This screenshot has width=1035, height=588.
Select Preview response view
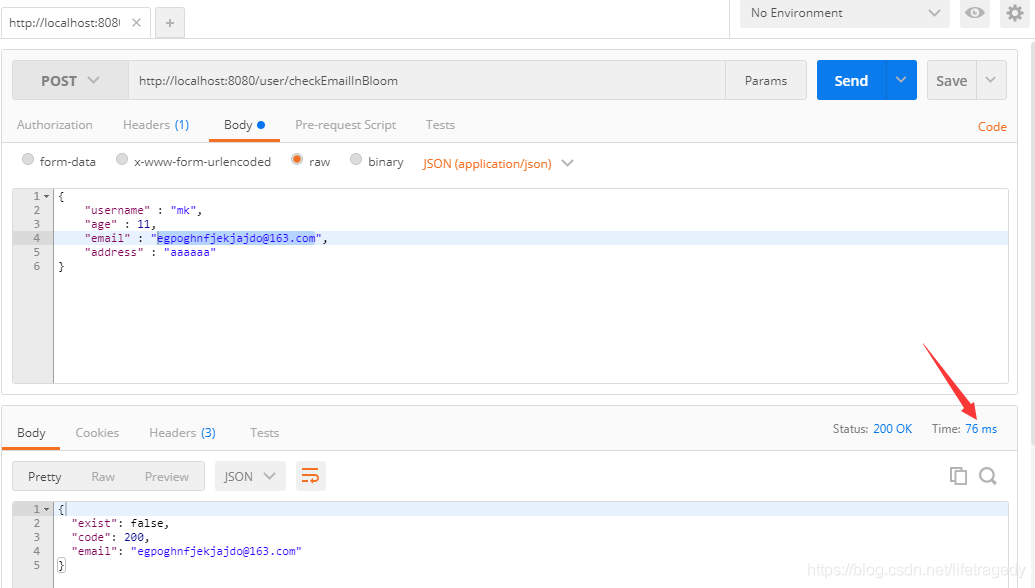click(166, 476)
